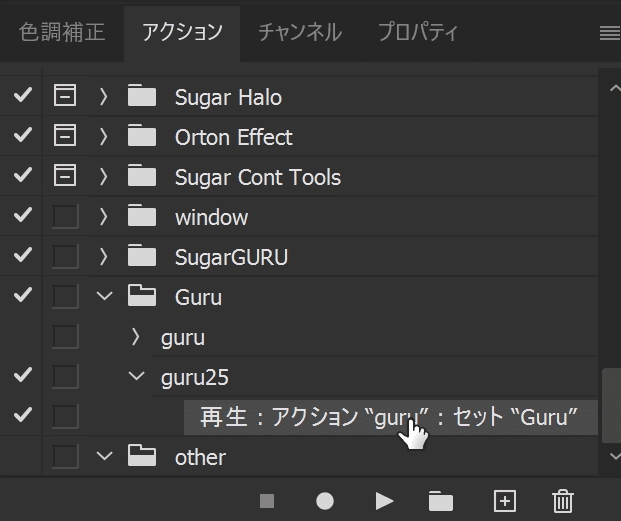
Task: Stop playing or recording the action
Action: (267, 501)
